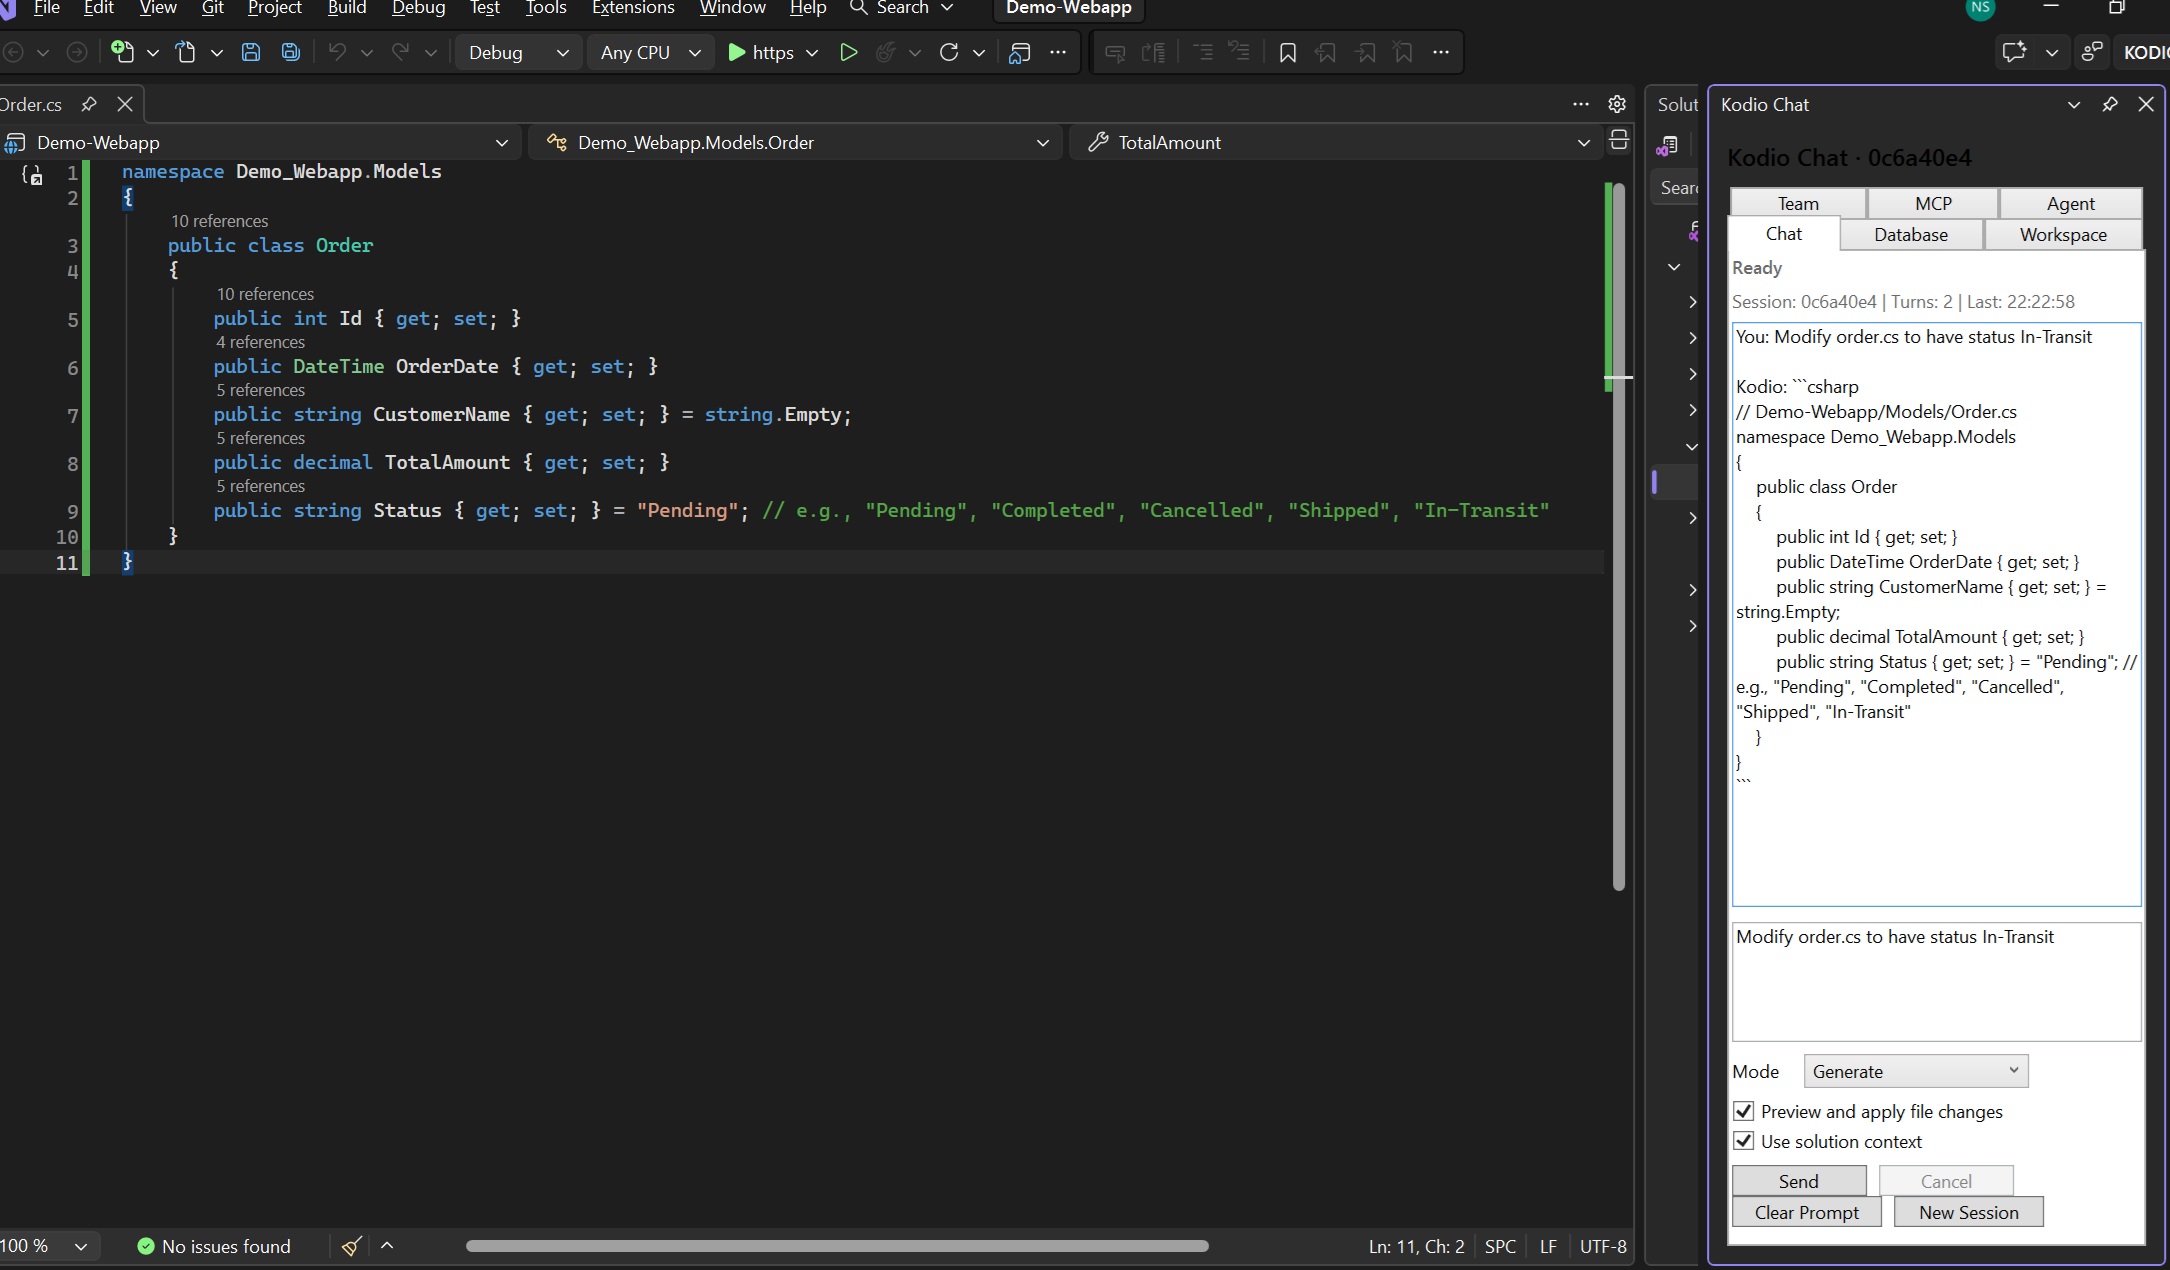The width and height of the screenshot is (2170, 1270).
Task: Open editor settings gear icon
Action: [x=1617, y=104]
